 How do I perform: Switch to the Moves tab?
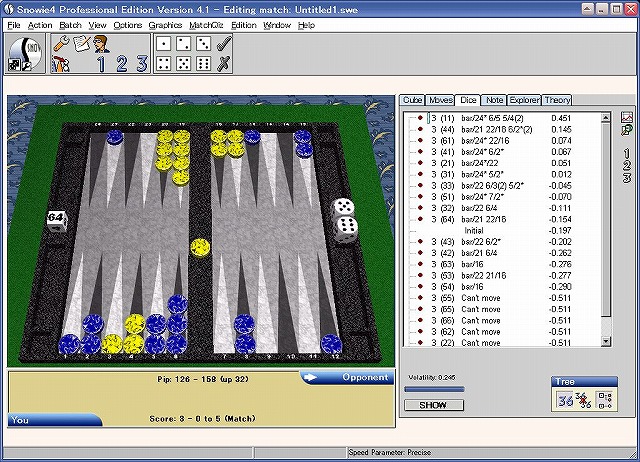coord(440,100)
